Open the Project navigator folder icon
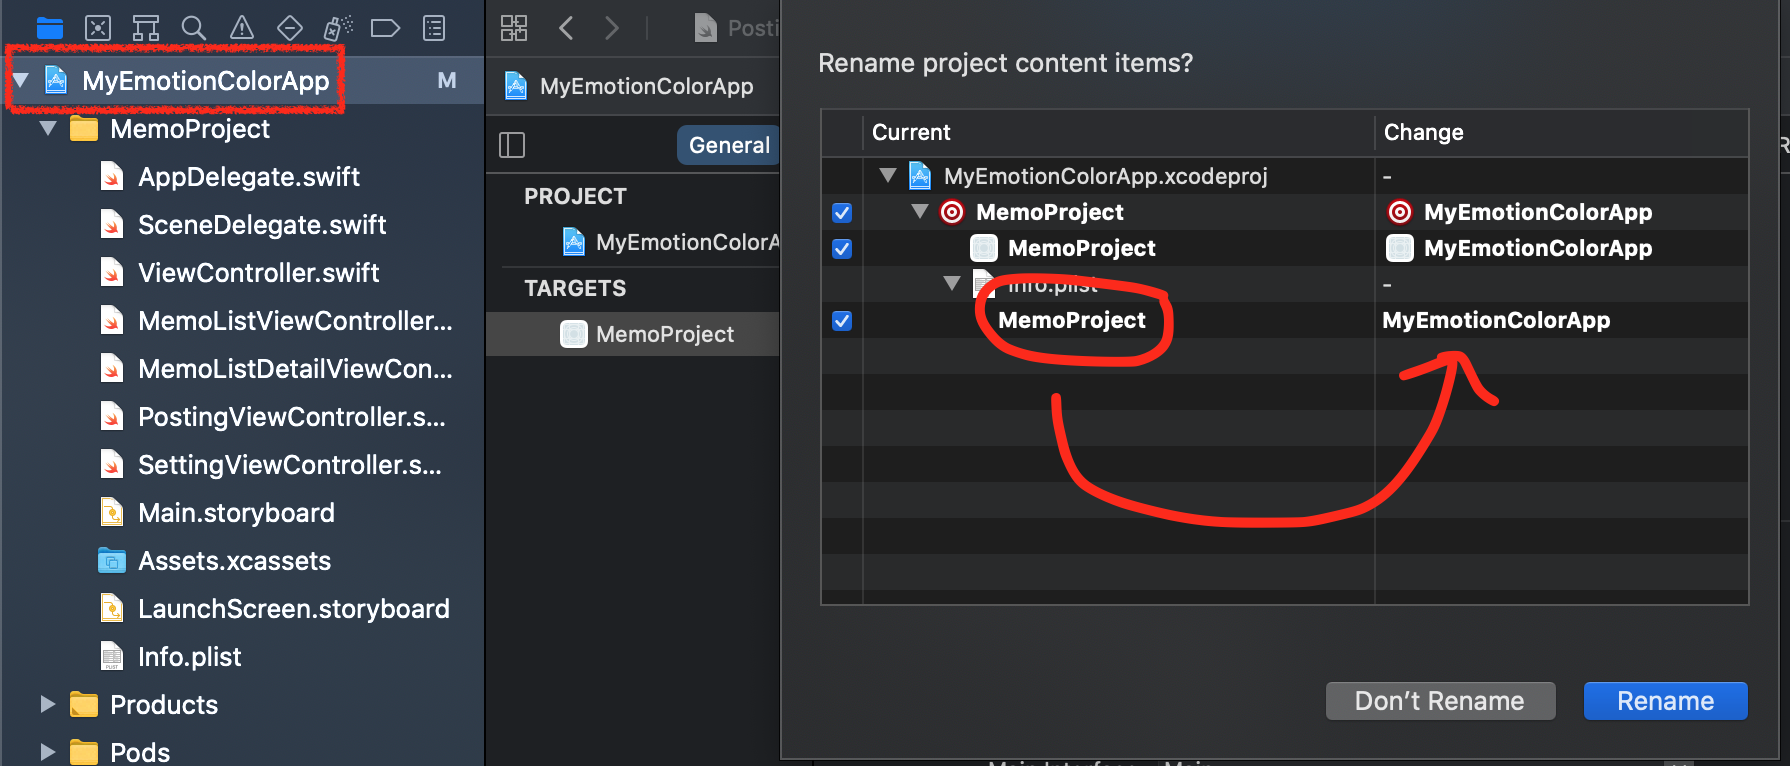The image size is (1790, 766). point(50,28)
